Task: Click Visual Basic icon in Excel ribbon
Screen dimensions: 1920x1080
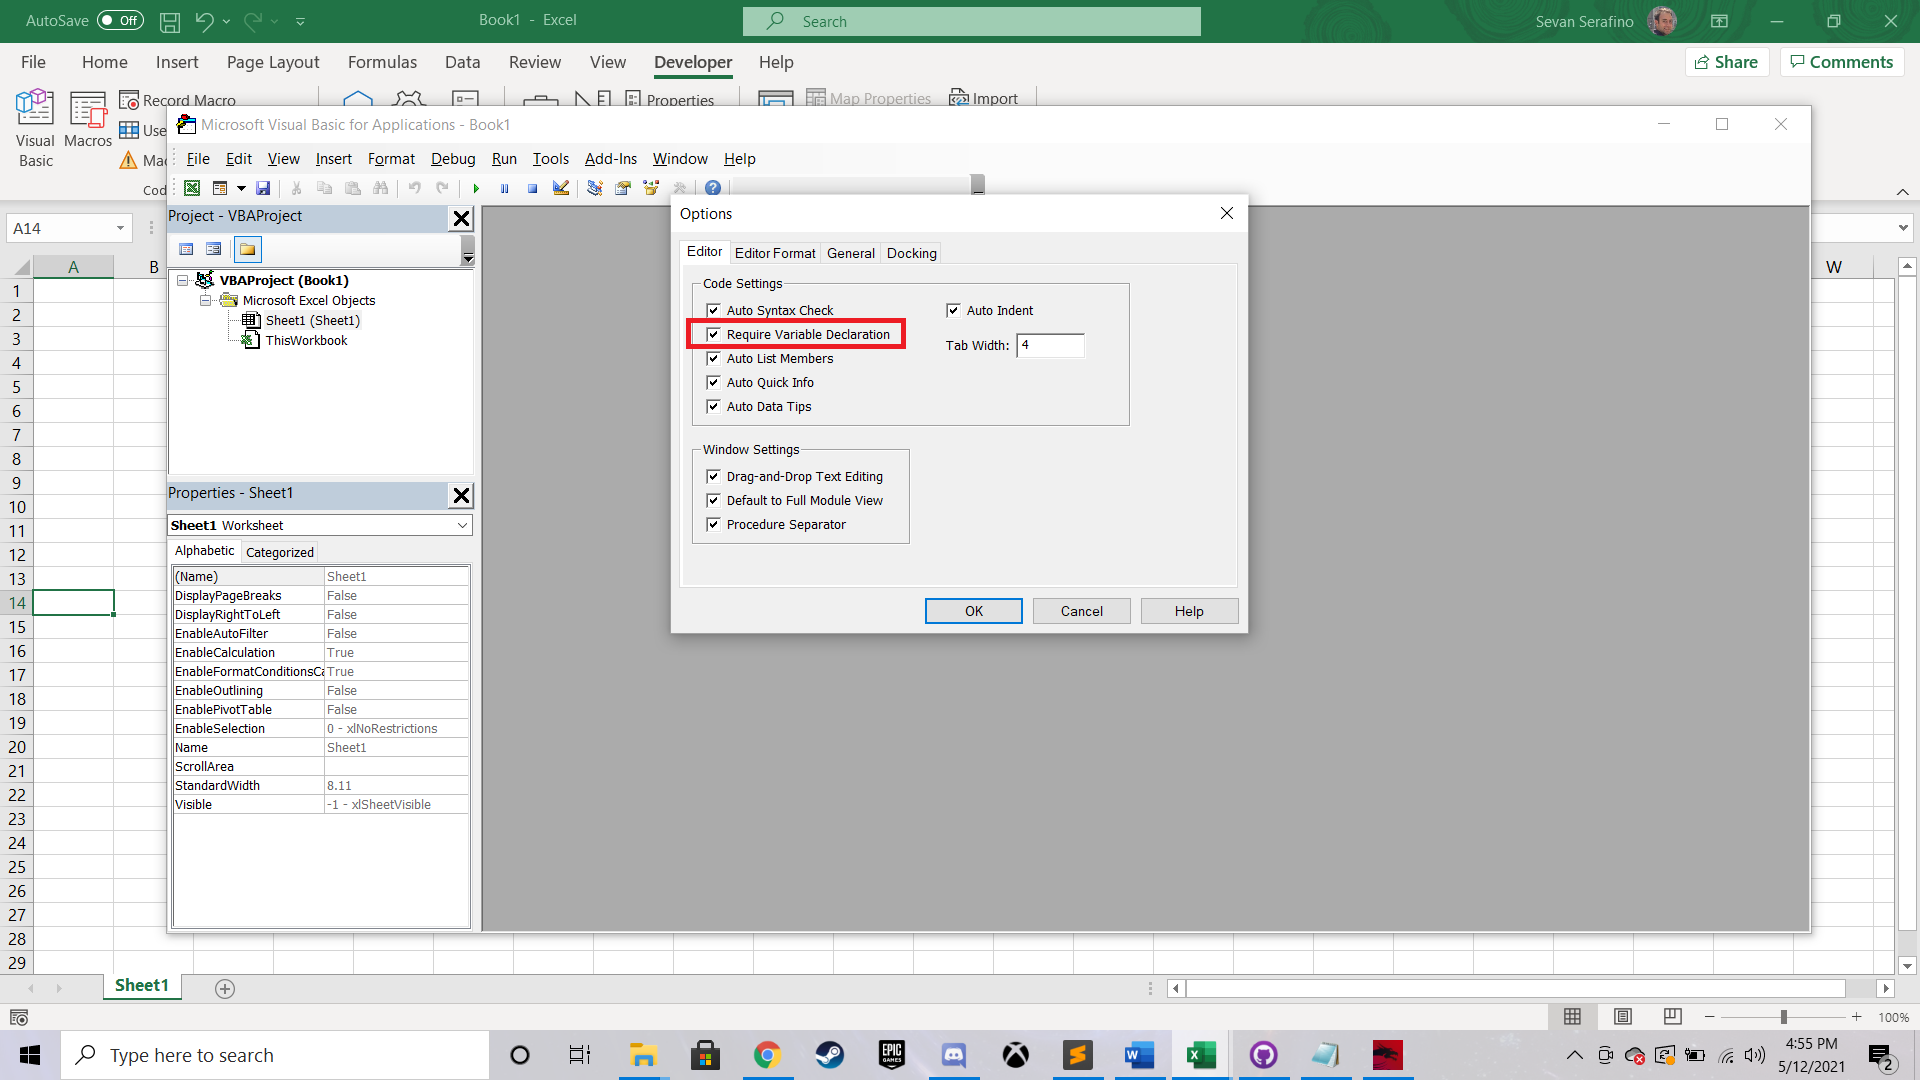Action: (35, 128)
